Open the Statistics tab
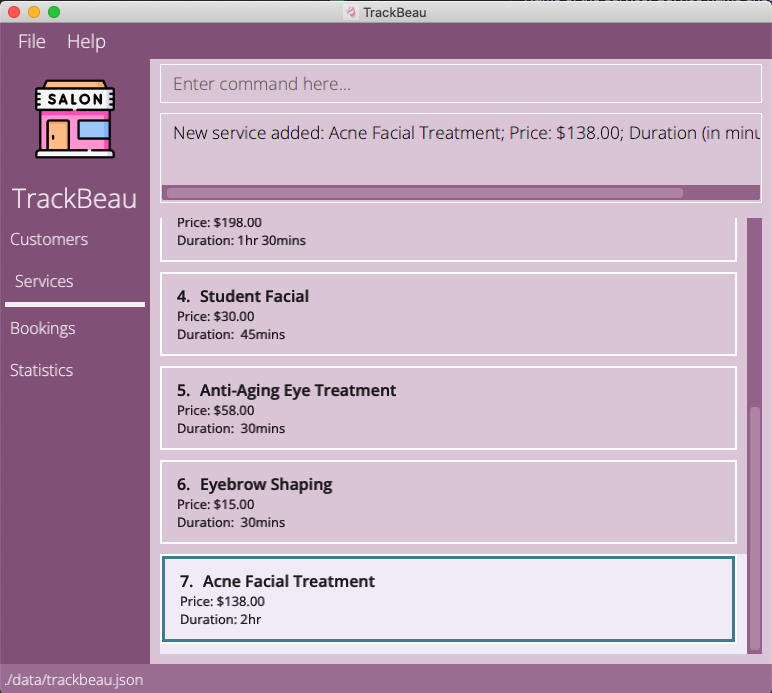772x693 pixels. tap(42, 370)
